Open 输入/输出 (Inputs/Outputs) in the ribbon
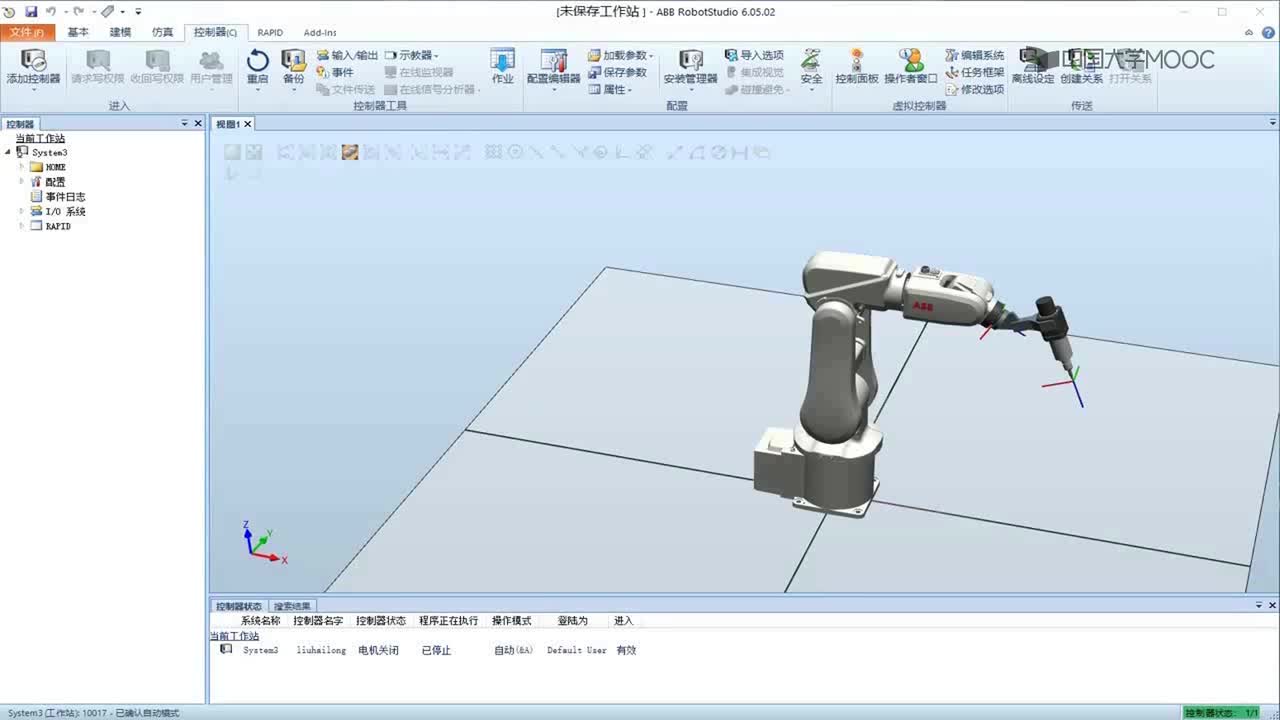Viewport: 1280px width, 720px height. pos(347,56)
